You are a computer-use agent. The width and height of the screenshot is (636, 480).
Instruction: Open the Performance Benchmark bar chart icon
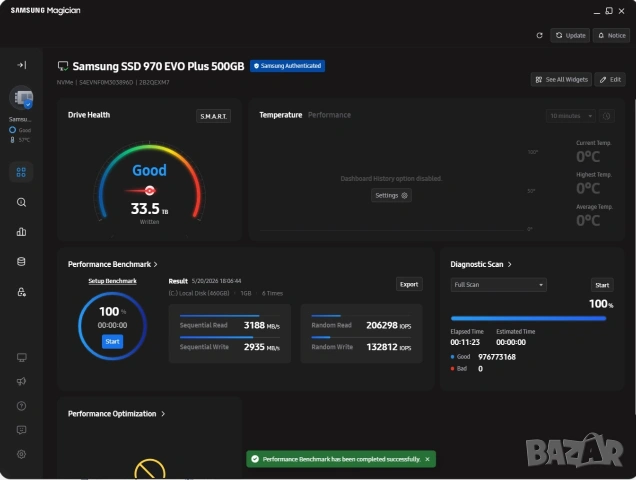21,232
